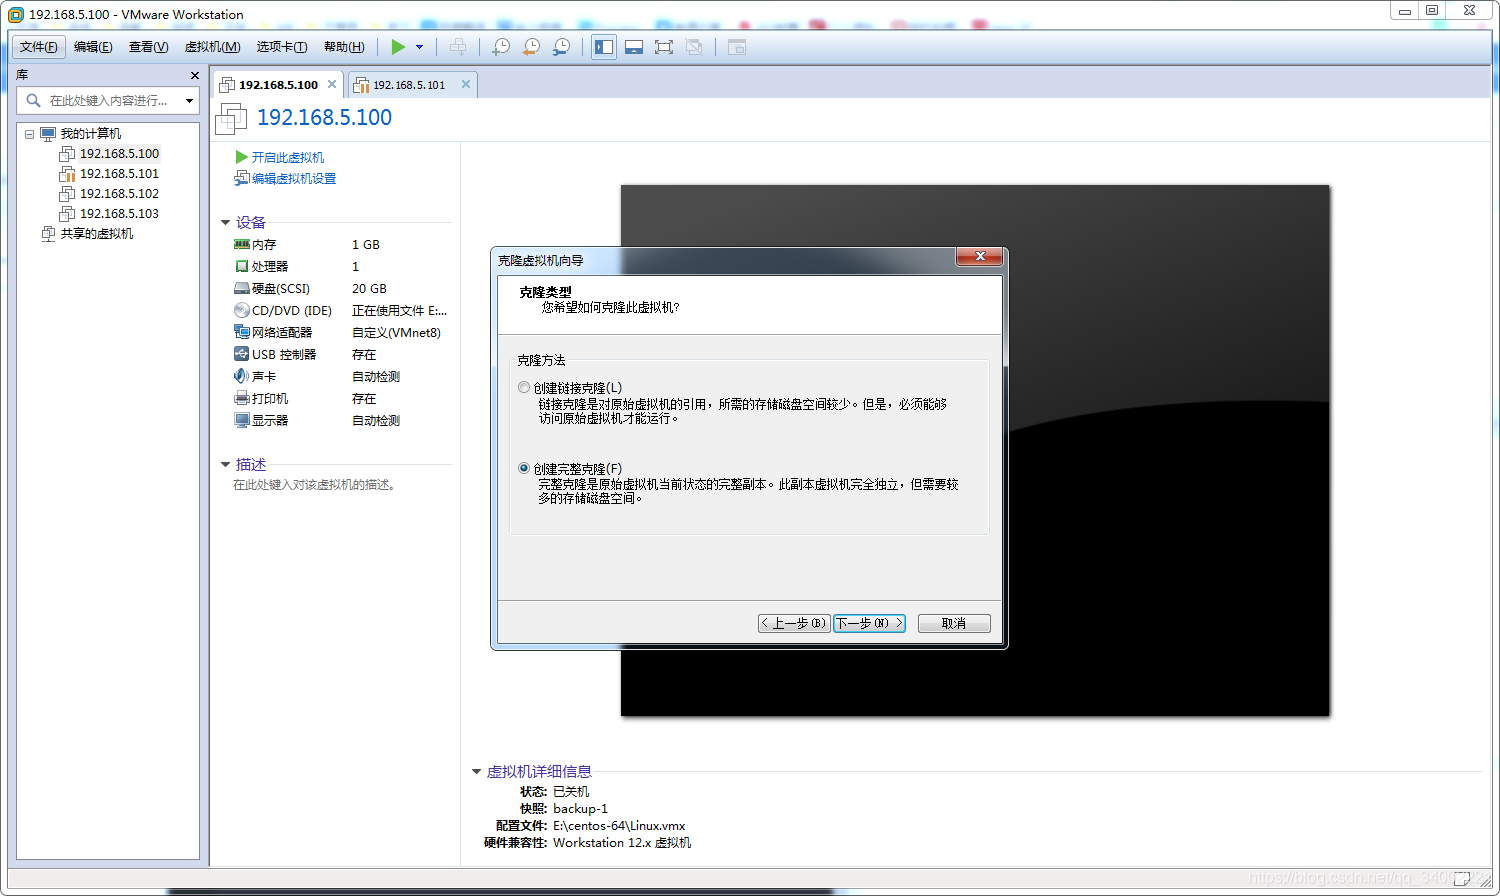Click the E:\centos-64\Linux.vmx config path
1500x896 pixels.
point(619,825)
